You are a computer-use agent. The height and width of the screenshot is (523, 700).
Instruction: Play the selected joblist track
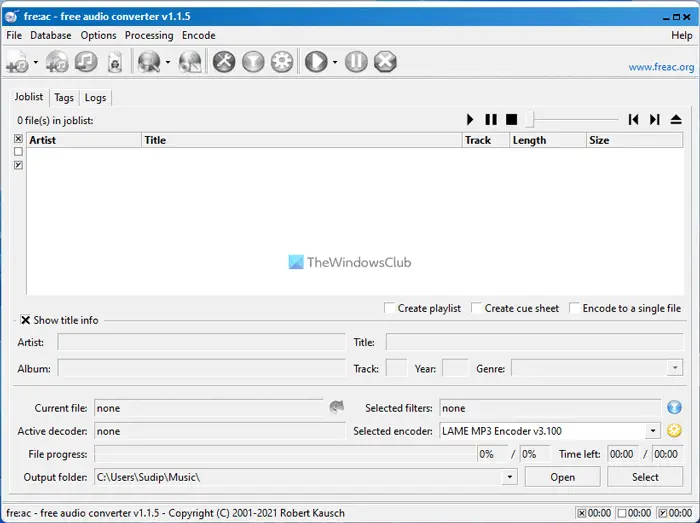click(x=470, y=120)
